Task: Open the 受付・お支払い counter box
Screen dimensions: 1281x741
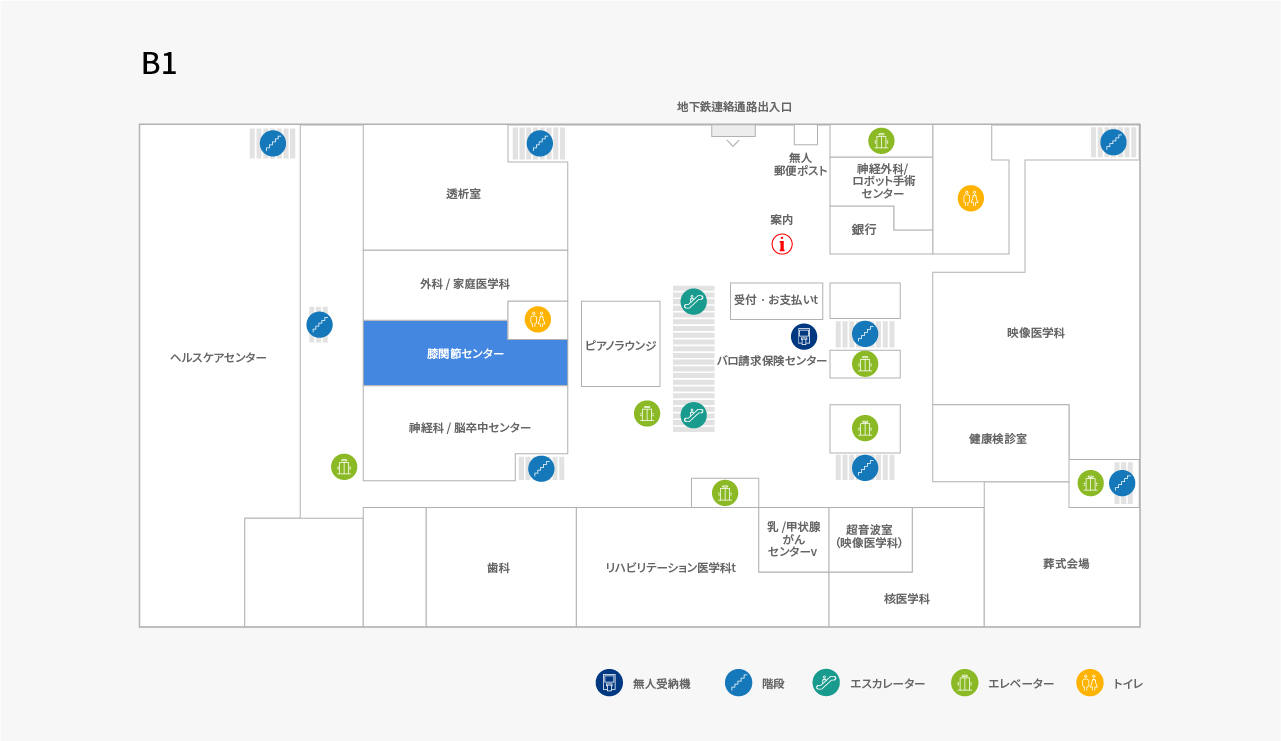Action: click(776, 300)
